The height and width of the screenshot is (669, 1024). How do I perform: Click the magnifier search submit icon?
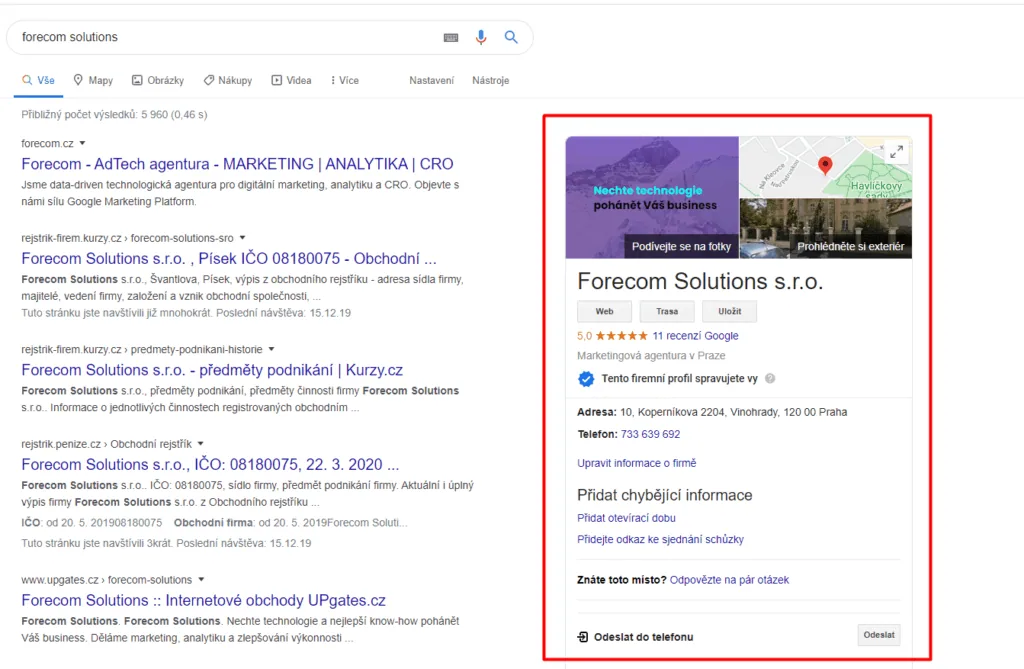tap(511, 37)
